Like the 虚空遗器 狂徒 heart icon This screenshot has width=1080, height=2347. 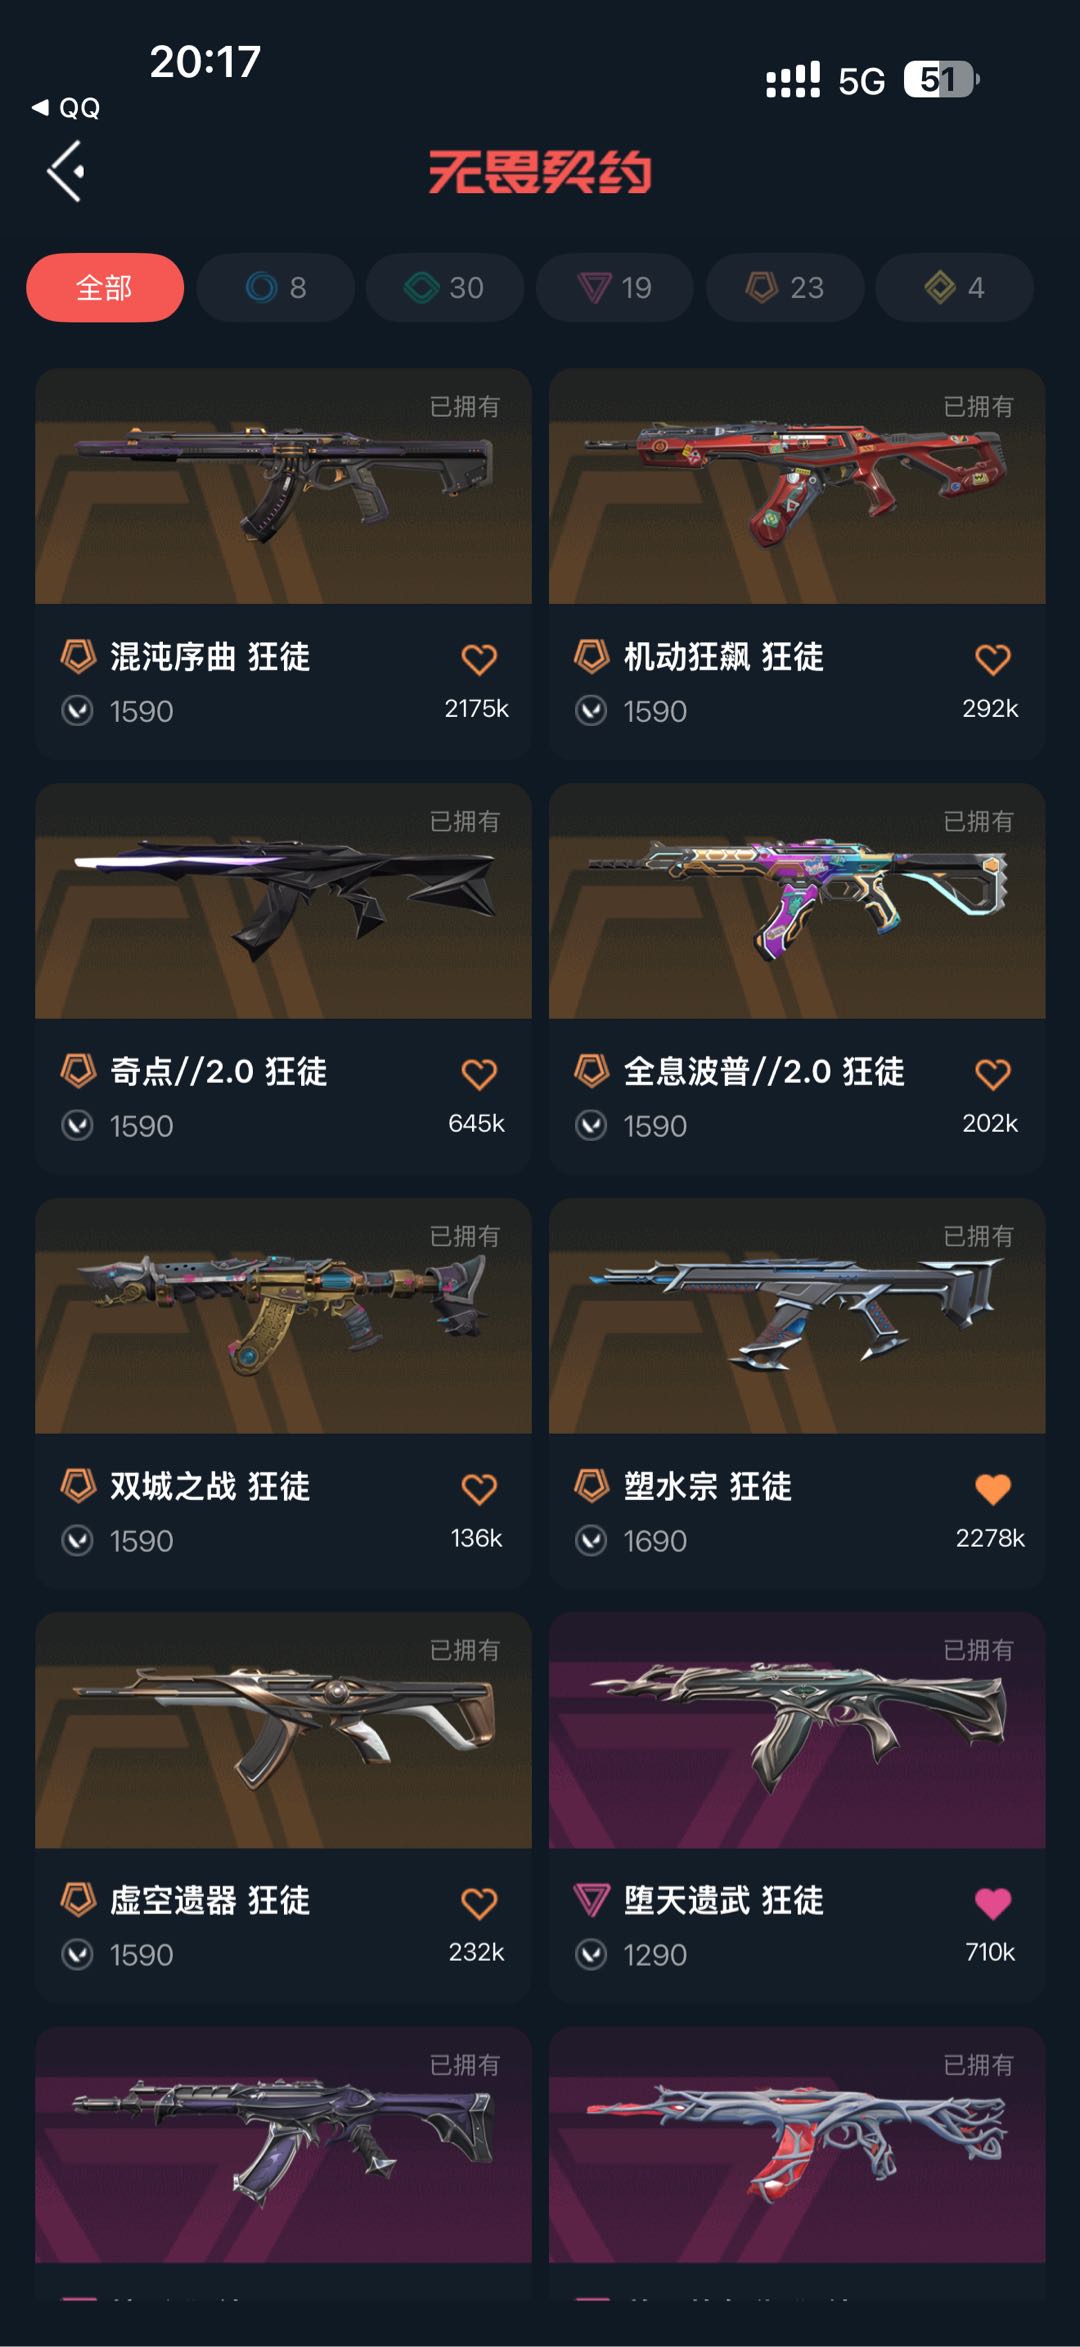click(x=479, y=1903)
